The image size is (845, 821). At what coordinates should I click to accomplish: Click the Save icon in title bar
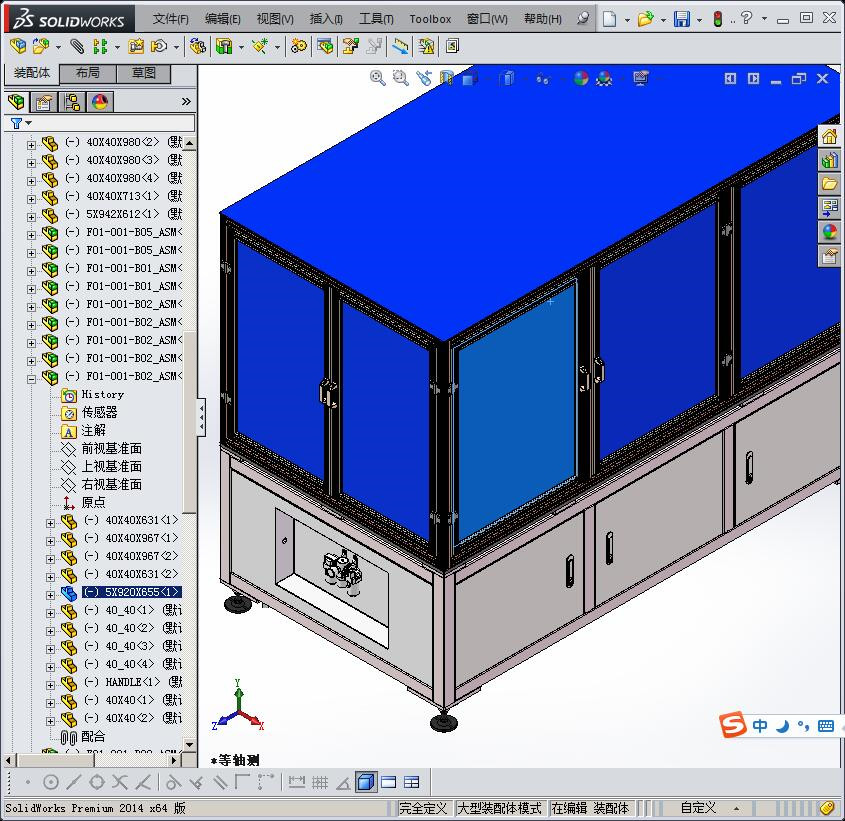pyautogui.click(x=682, y=19)
